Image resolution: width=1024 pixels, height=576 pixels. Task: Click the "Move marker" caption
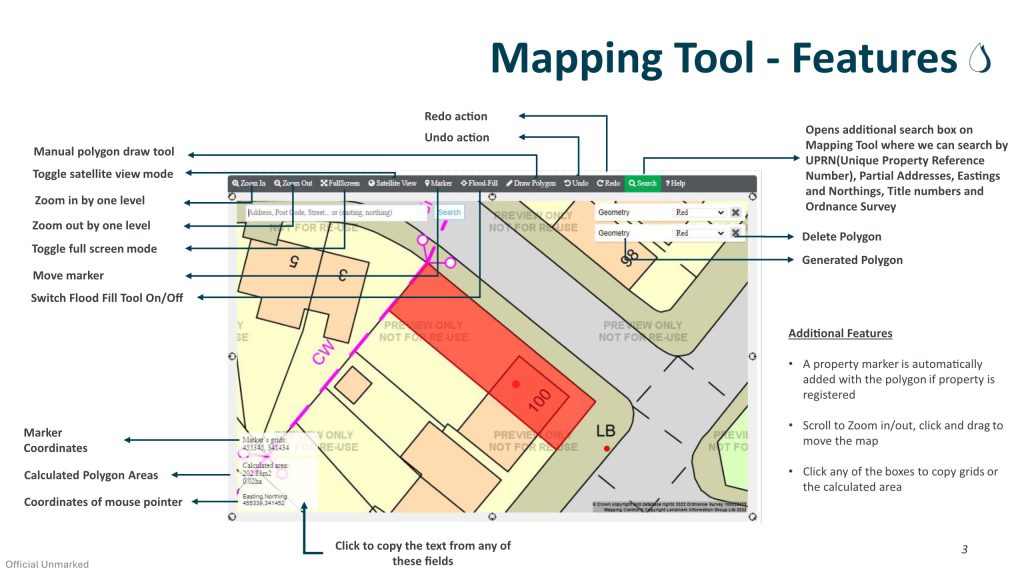pyautogui.click(x=69, y=276)
